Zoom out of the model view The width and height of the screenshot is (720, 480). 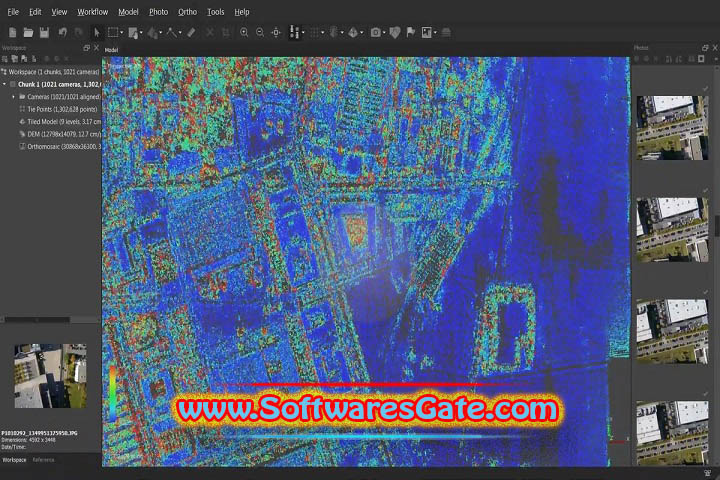[260, 32]
